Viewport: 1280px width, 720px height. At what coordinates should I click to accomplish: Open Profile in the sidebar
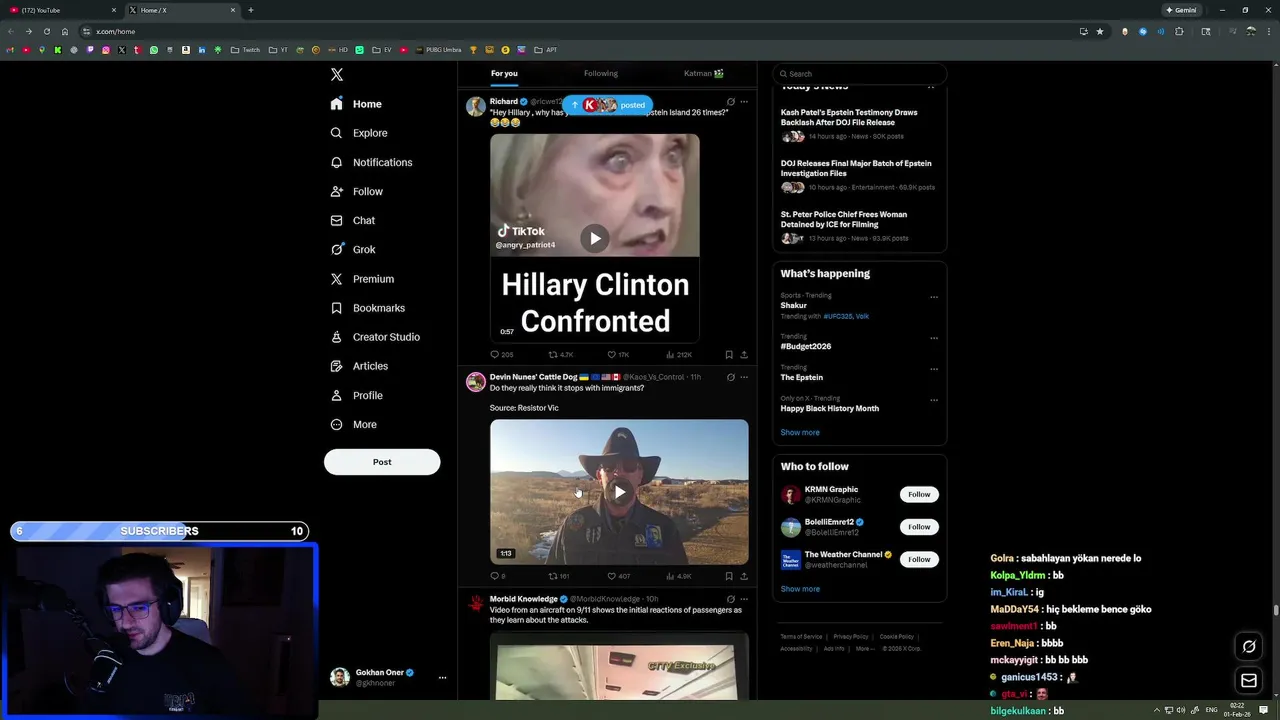pyautogui.click(x=356, y=395)
